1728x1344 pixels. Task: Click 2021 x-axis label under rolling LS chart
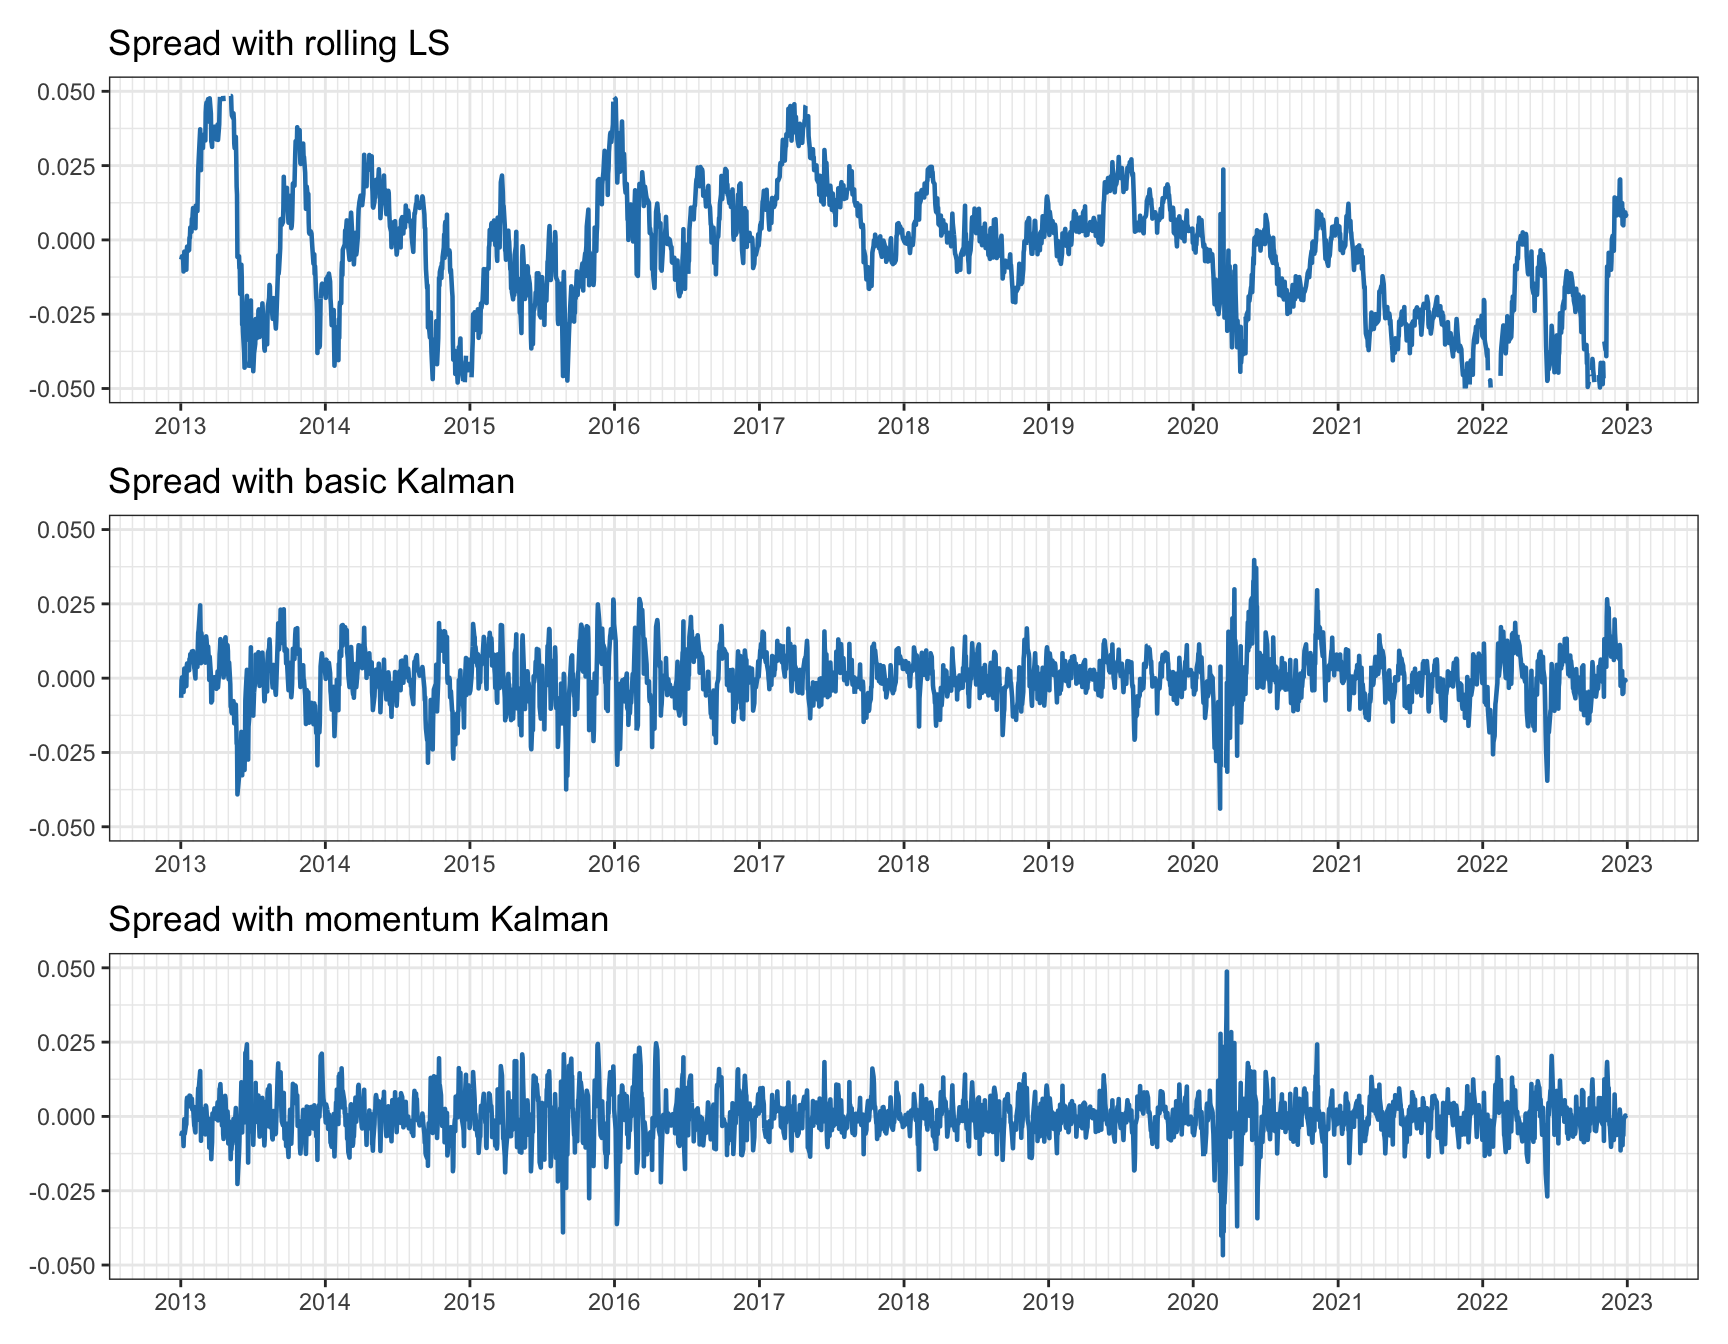pyautogui.click(x=1337, y=426)
